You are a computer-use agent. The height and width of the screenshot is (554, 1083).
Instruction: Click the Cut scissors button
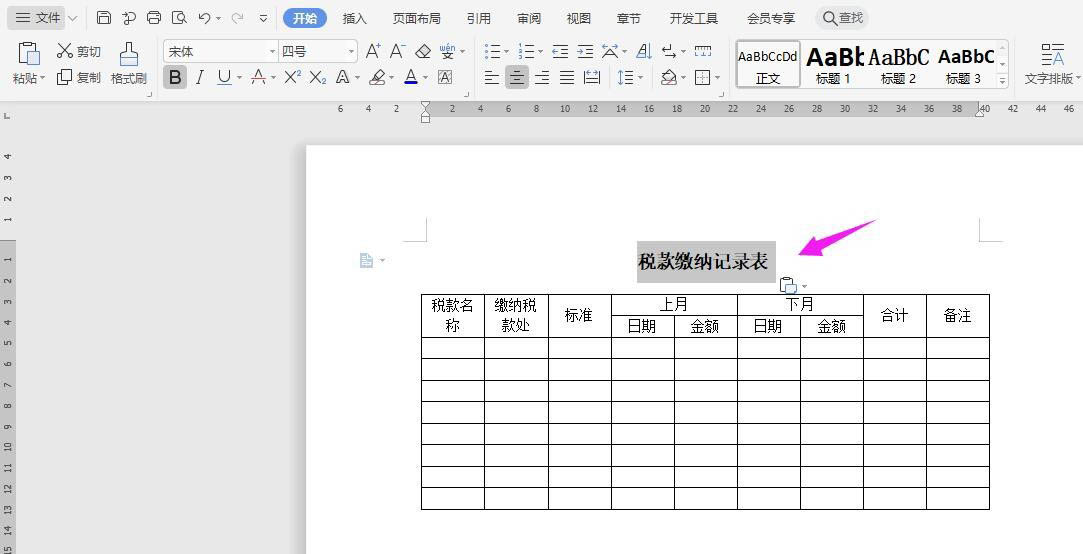[x=78, y=51]
